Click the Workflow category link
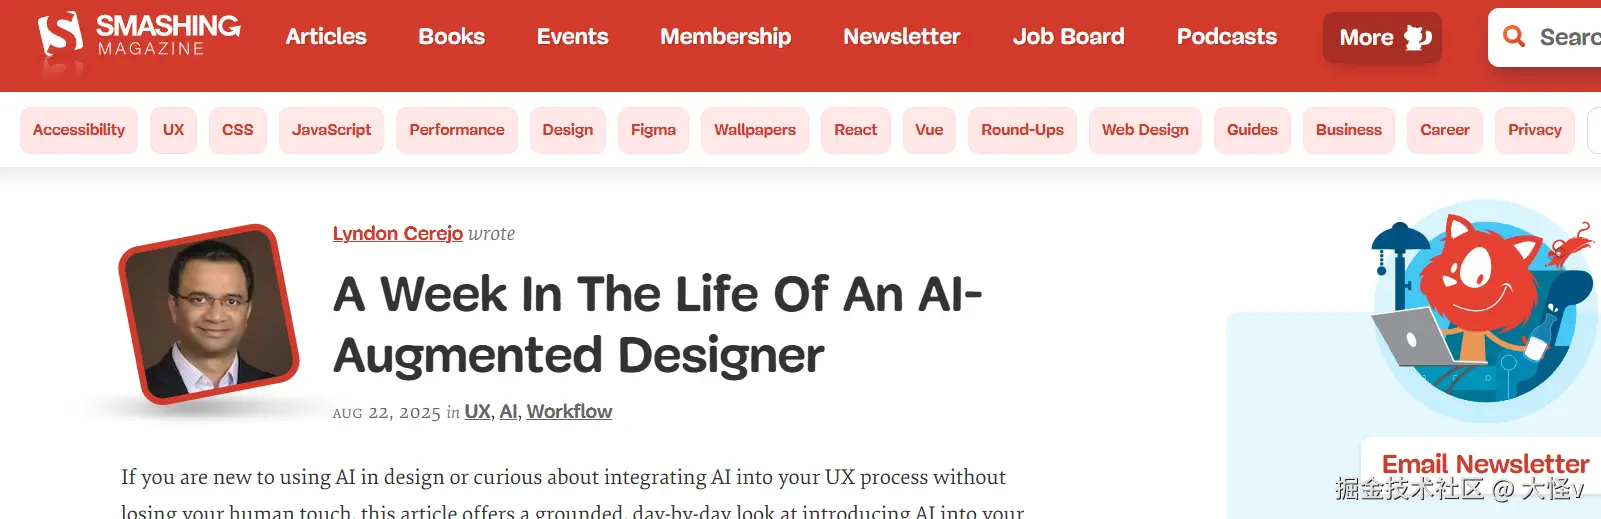1601x519 pixels. pos(569,412)
